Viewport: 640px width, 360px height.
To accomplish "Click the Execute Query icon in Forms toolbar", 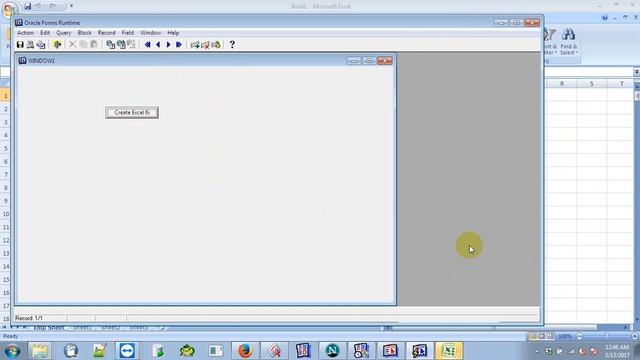I will click(121, 44).
